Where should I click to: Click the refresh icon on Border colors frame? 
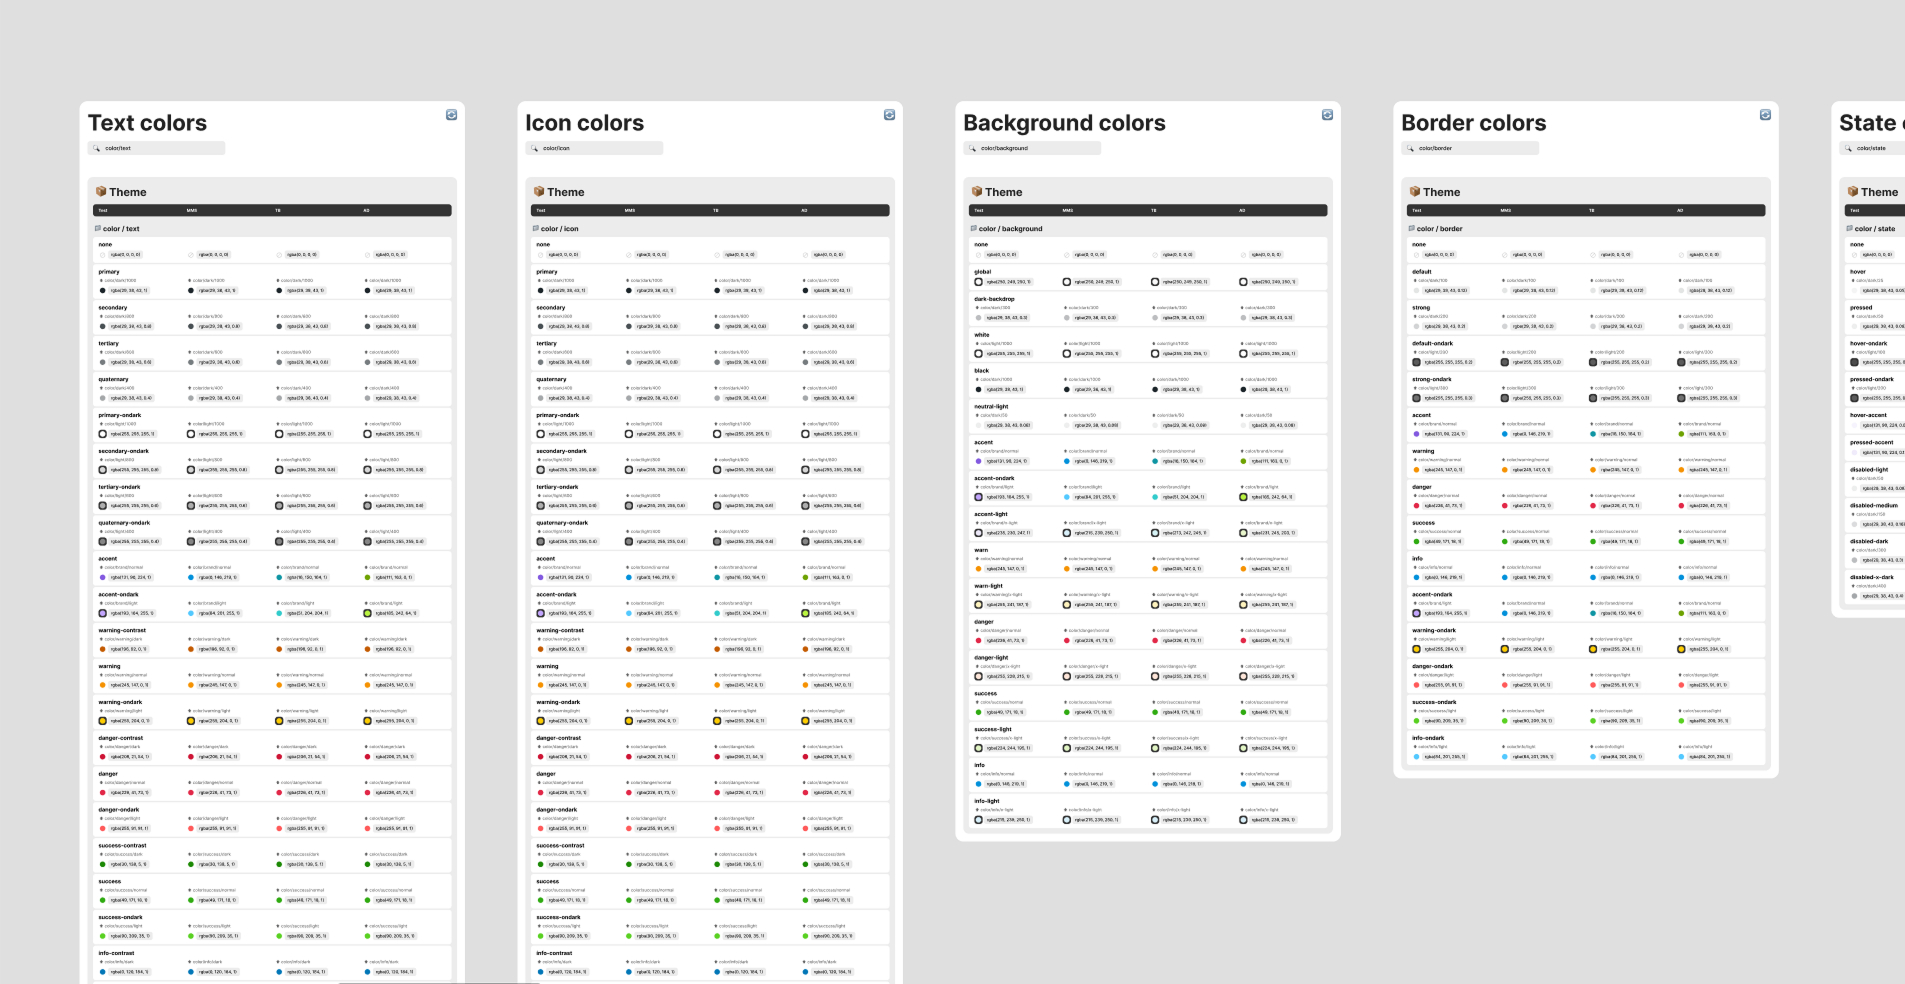click(x=1765, y=115)
